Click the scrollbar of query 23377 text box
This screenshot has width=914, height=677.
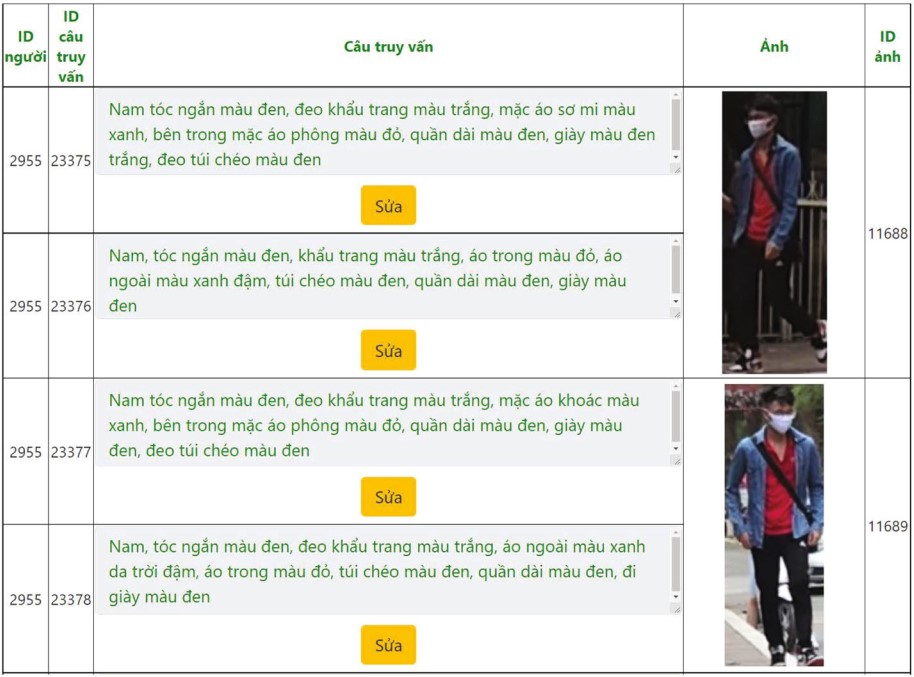(x=676, y=416)
